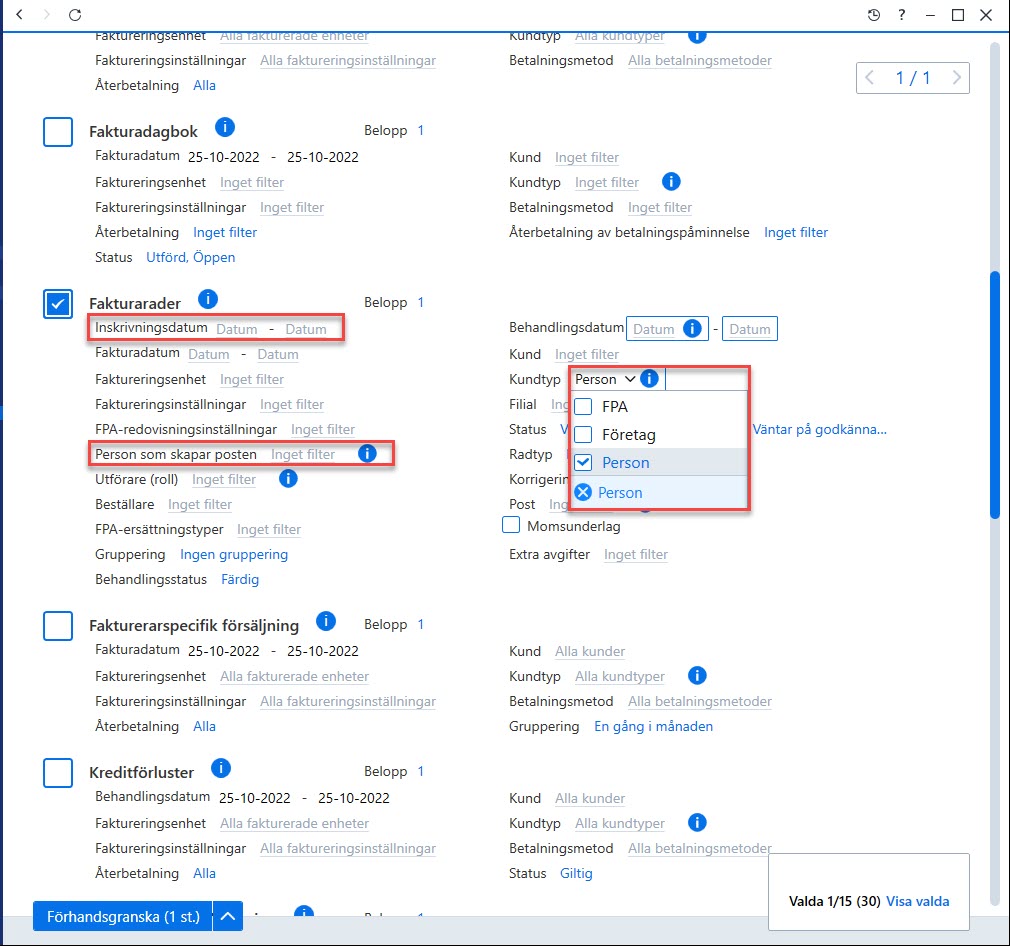The height and width of the screenshot is (946, 1010).
Task: Open Återbetalning av betalningspåminnelse Inget filter
Action: click(x=796, y=232)
